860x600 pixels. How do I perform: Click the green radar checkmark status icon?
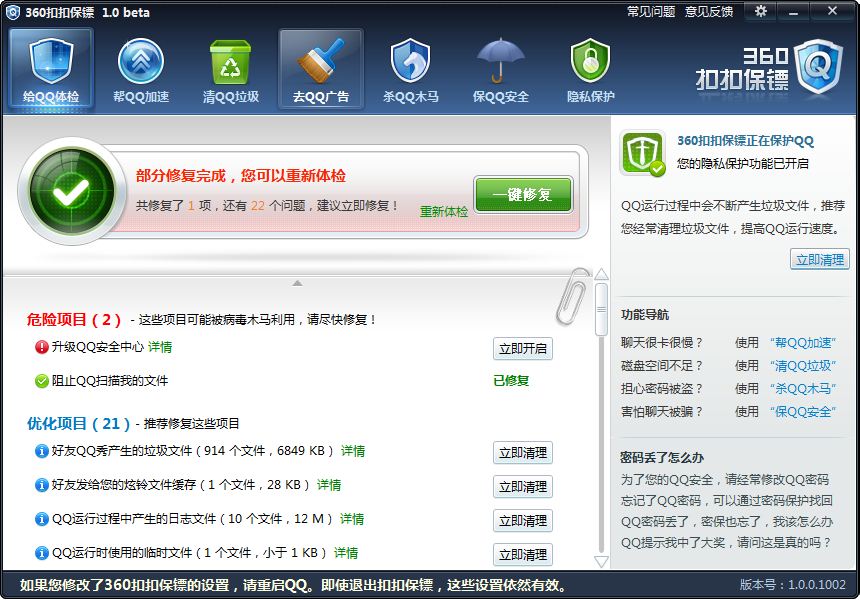pyautogui.click(x=72, y=191)
